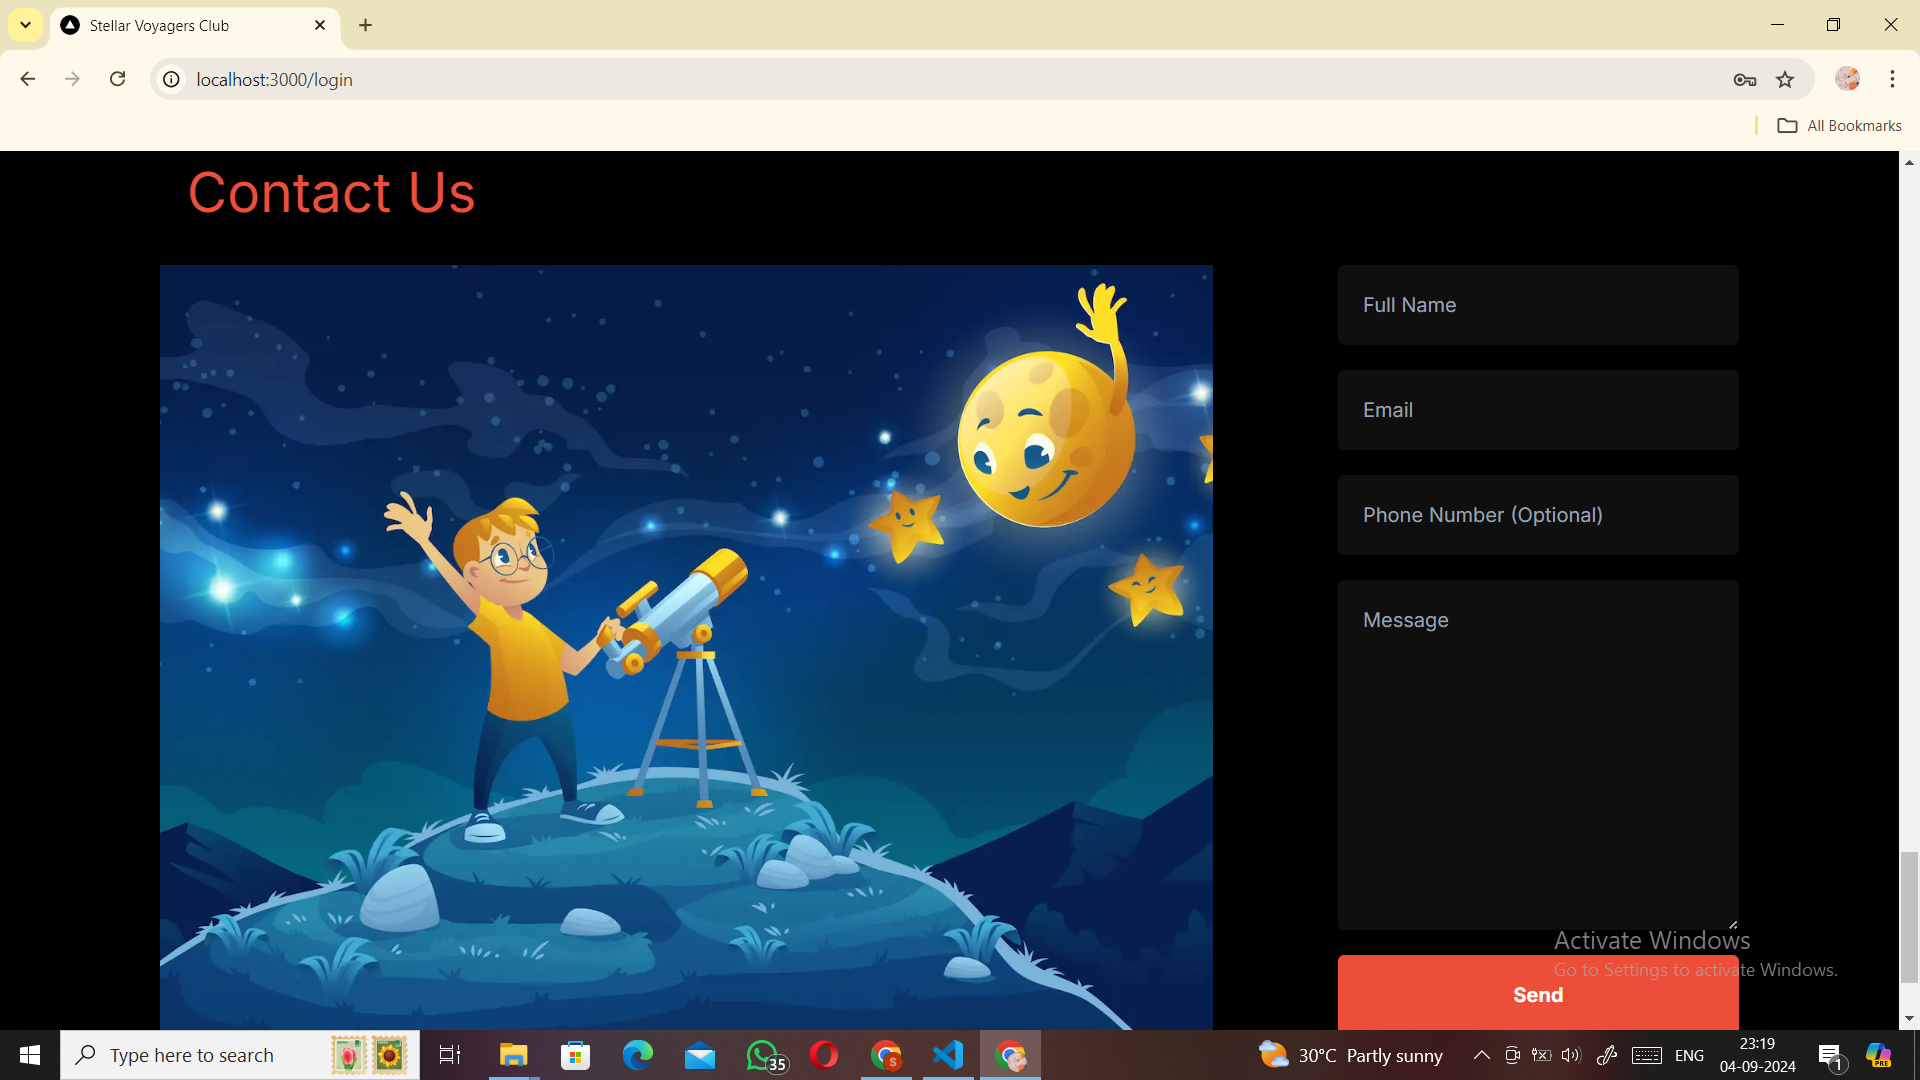
Task: Open a new browser tab
Action: click(x=366, y=25)
